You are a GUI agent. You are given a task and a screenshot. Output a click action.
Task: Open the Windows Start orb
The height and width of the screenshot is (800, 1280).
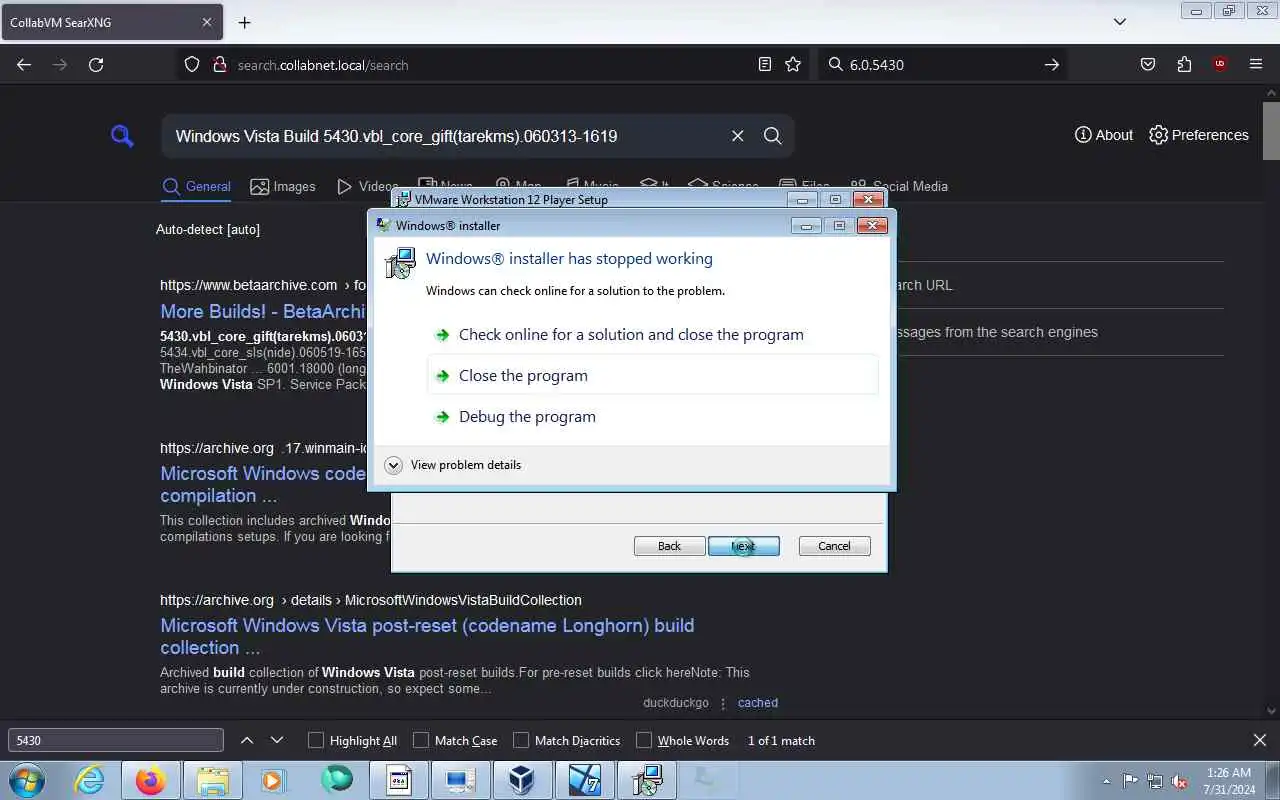coord(27,780)
